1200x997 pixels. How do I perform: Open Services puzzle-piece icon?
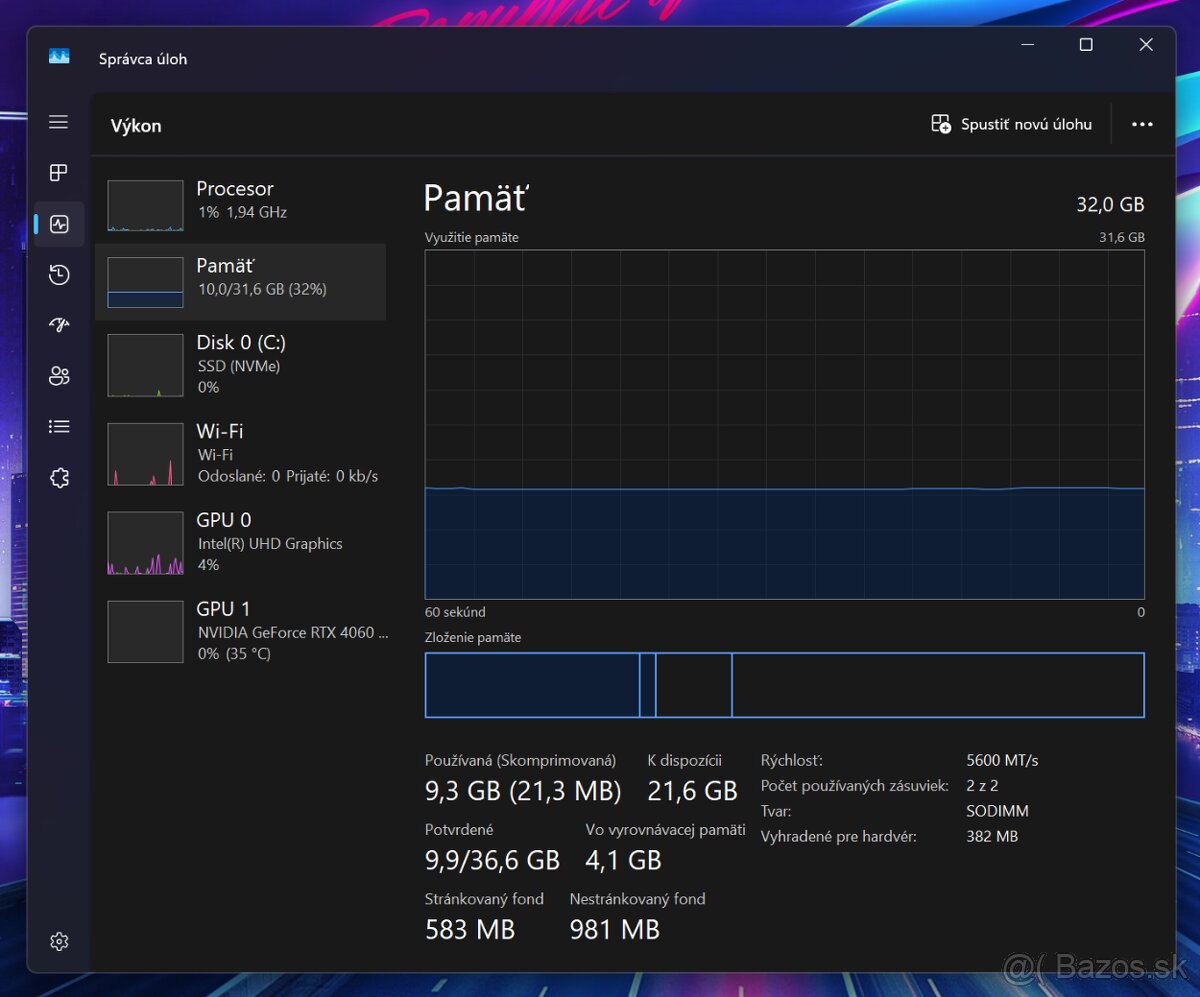[59, 478]
